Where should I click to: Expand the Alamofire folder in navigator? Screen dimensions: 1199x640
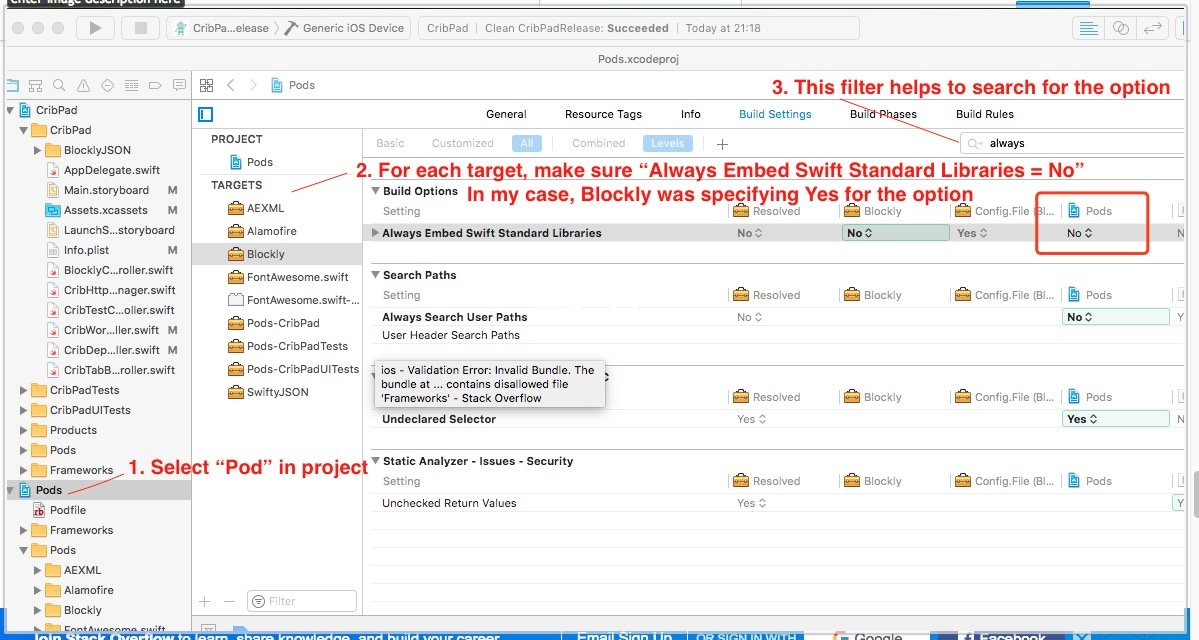tap(37, 590)
